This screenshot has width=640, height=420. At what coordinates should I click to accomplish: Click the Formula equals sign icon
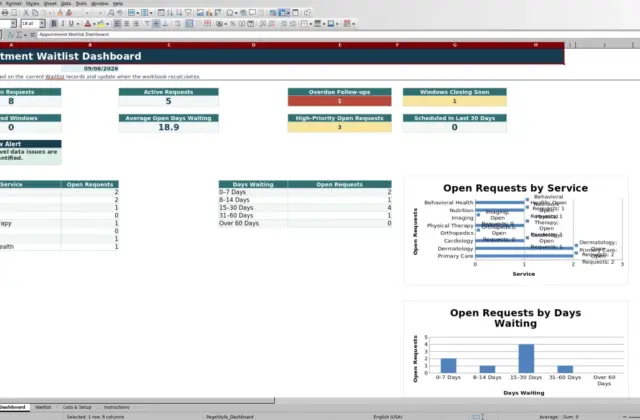point(32,35)
